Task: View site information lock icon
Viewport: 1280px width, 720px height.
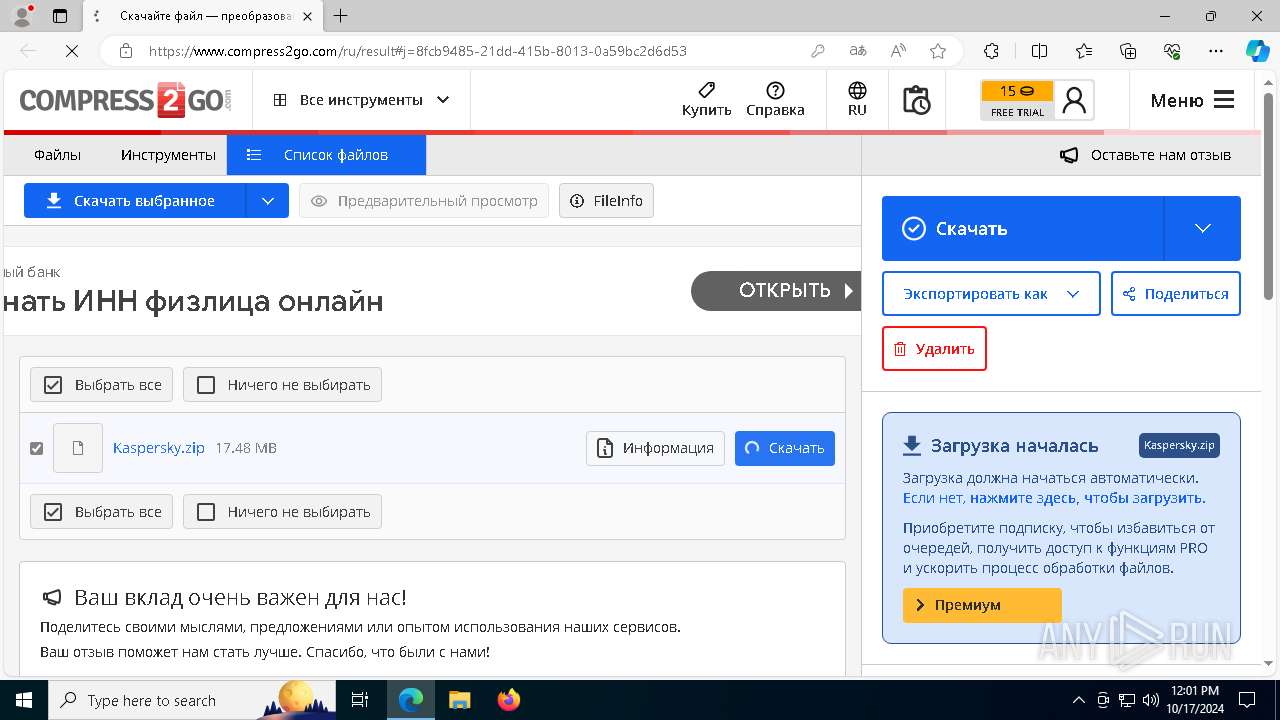Action: tap(125, 51)
